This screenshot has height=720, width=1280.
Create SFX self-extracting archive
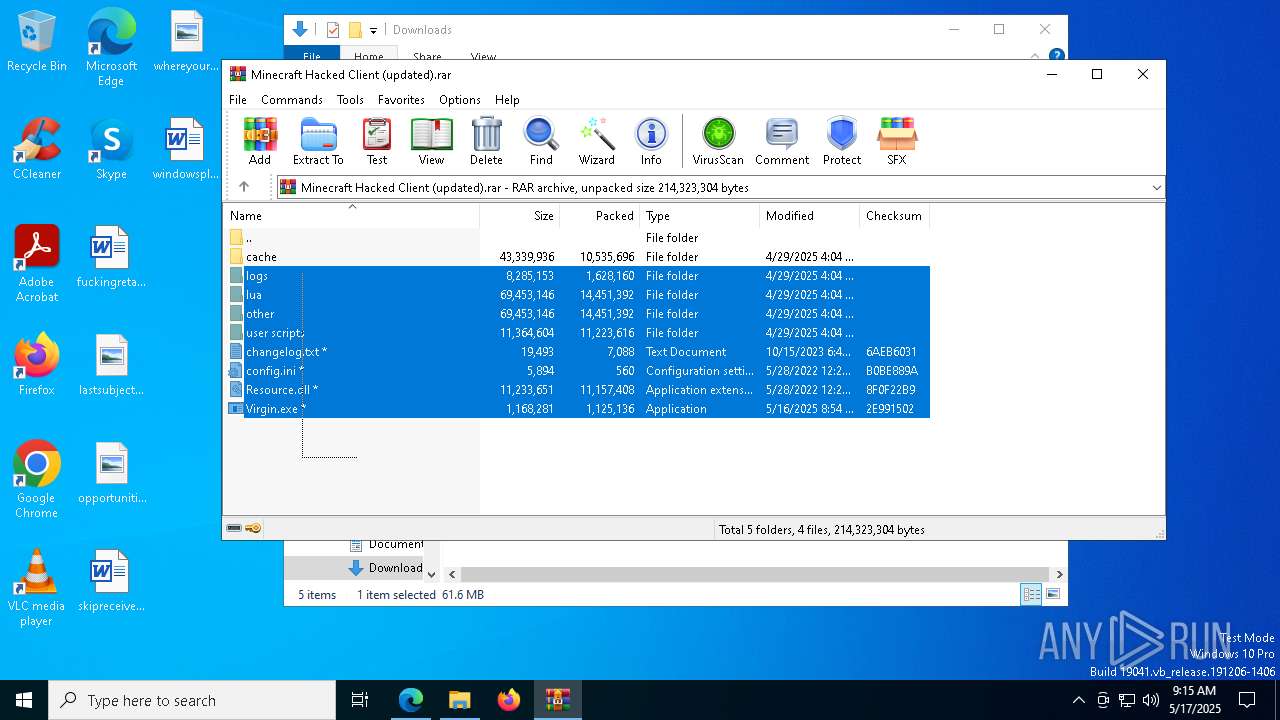tap(897, 141)
